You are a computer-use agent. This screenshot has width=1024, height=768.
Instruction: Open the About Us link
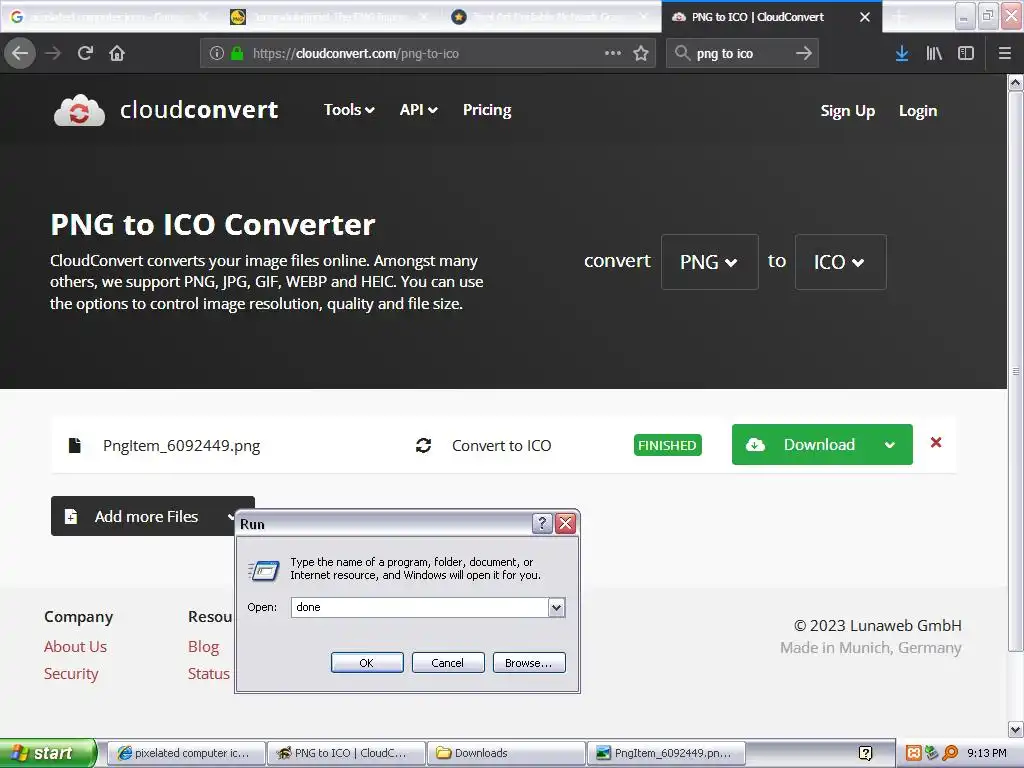(x=75, y=647)
